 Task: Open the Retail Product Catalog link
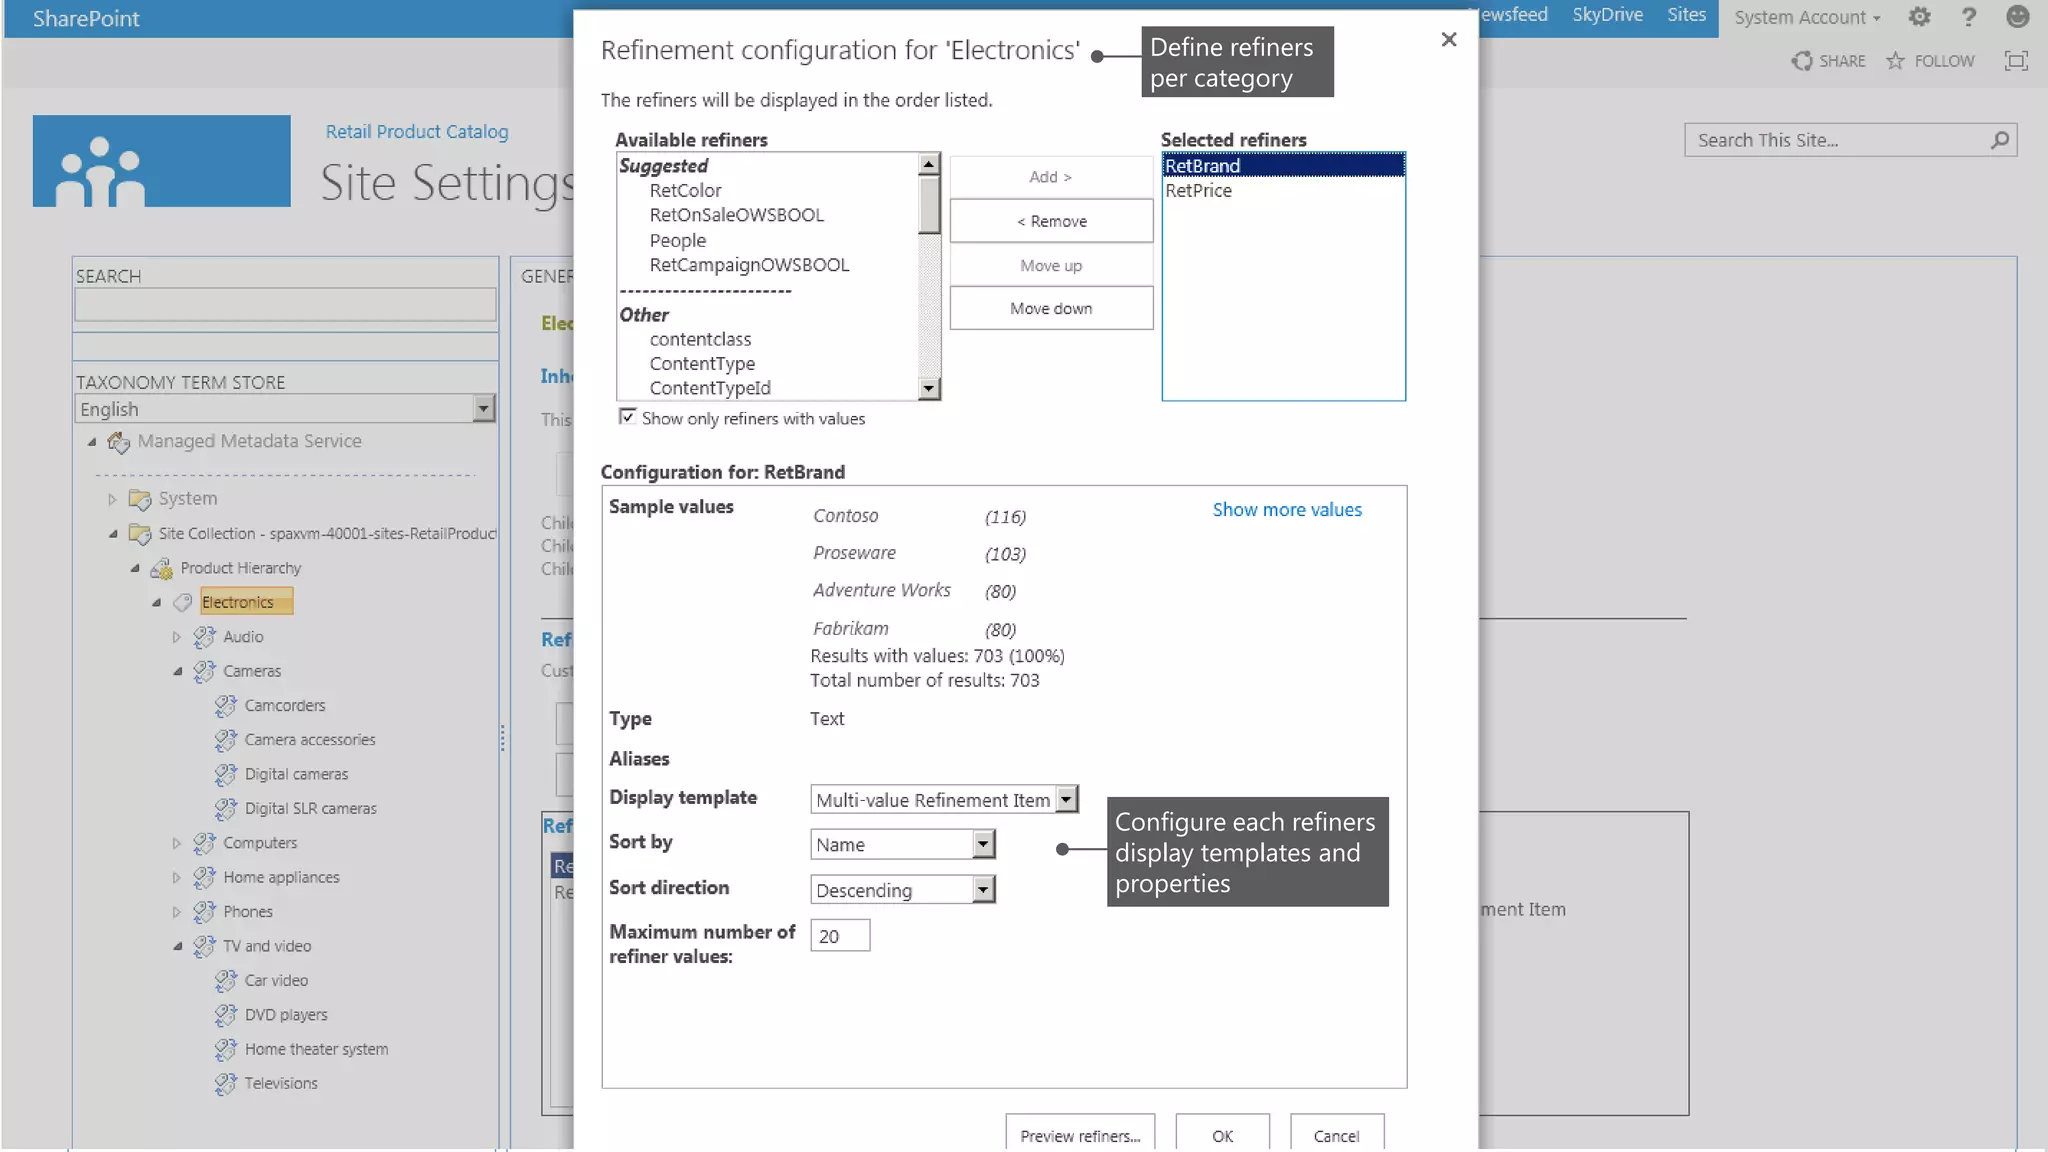coord(417,132)
